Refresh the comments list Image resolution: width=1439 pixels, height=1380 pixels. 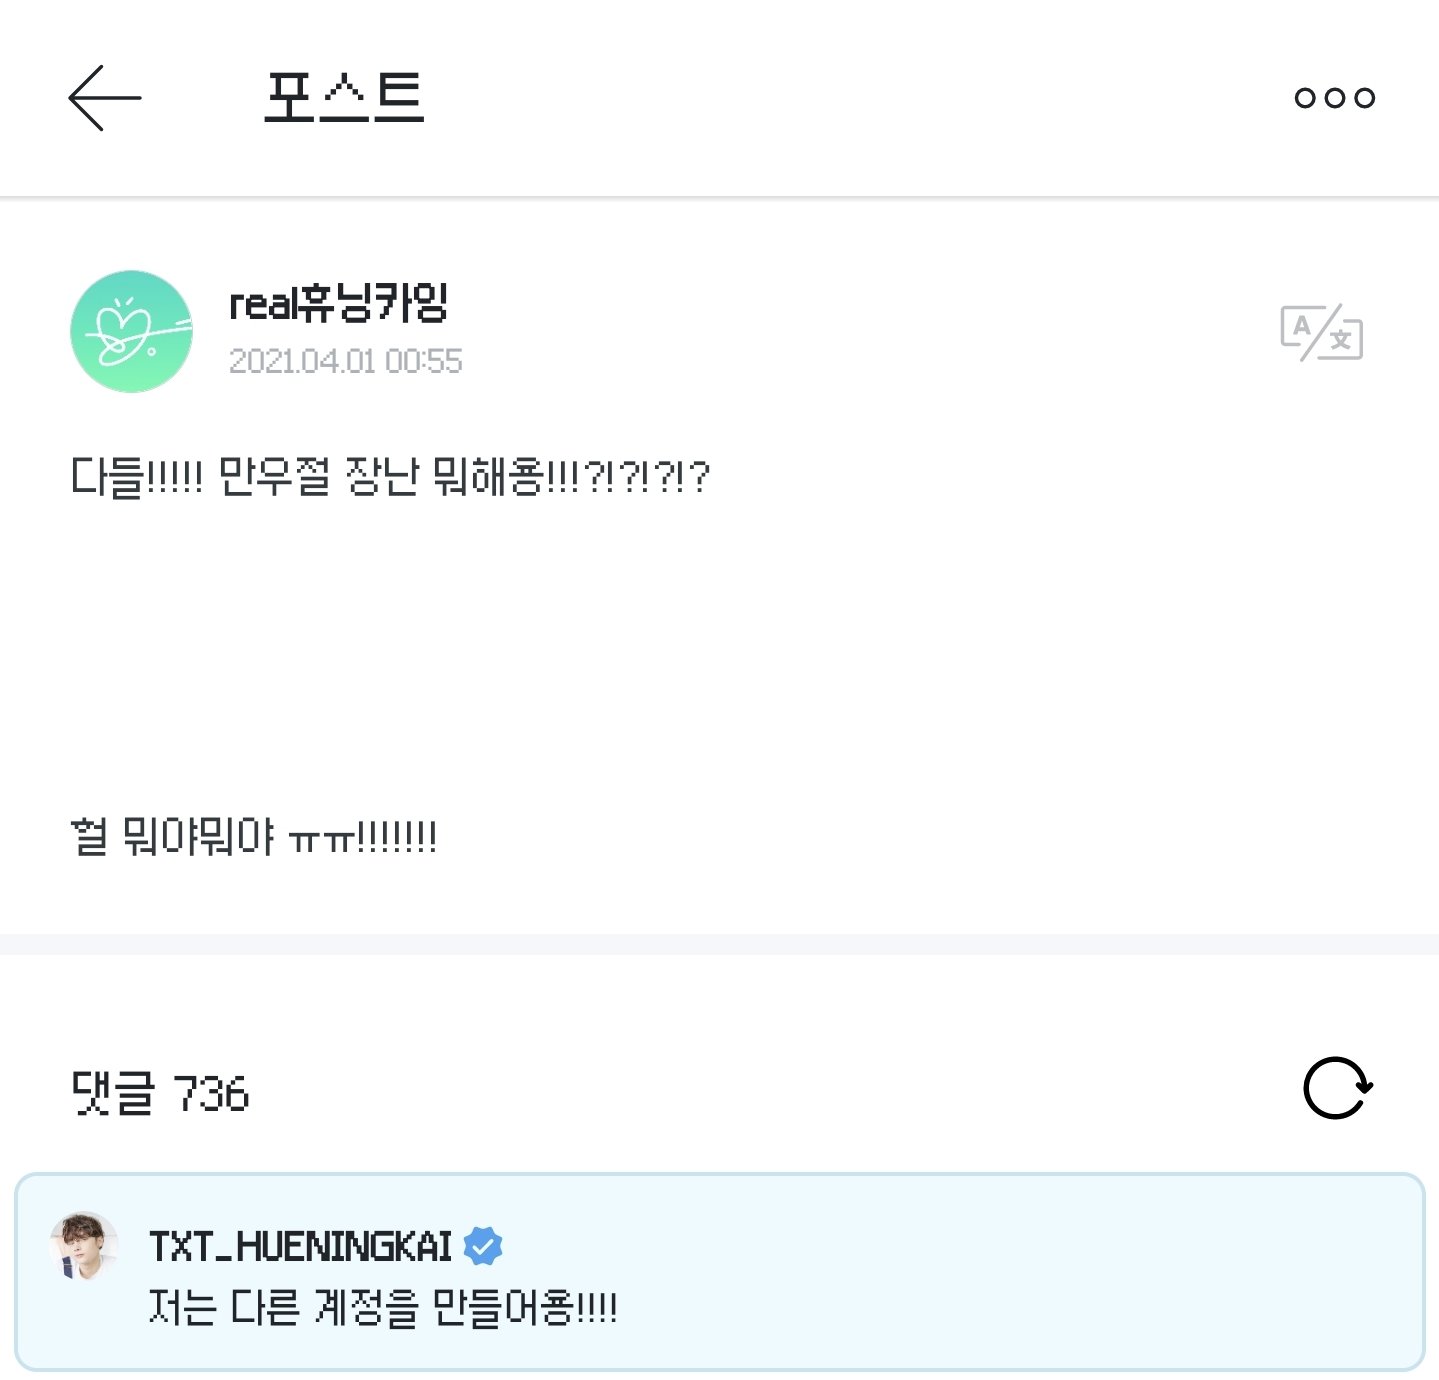click(1337, 1088)
